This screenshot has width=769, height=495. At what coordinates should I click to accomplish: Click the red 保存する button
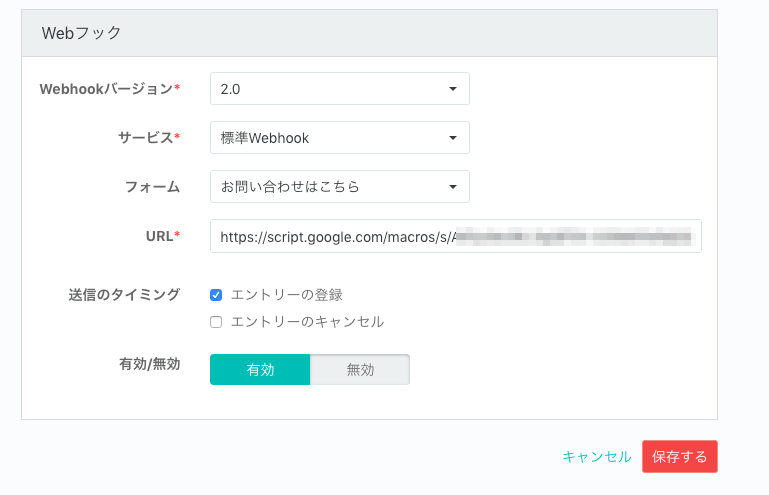(680, 457)
